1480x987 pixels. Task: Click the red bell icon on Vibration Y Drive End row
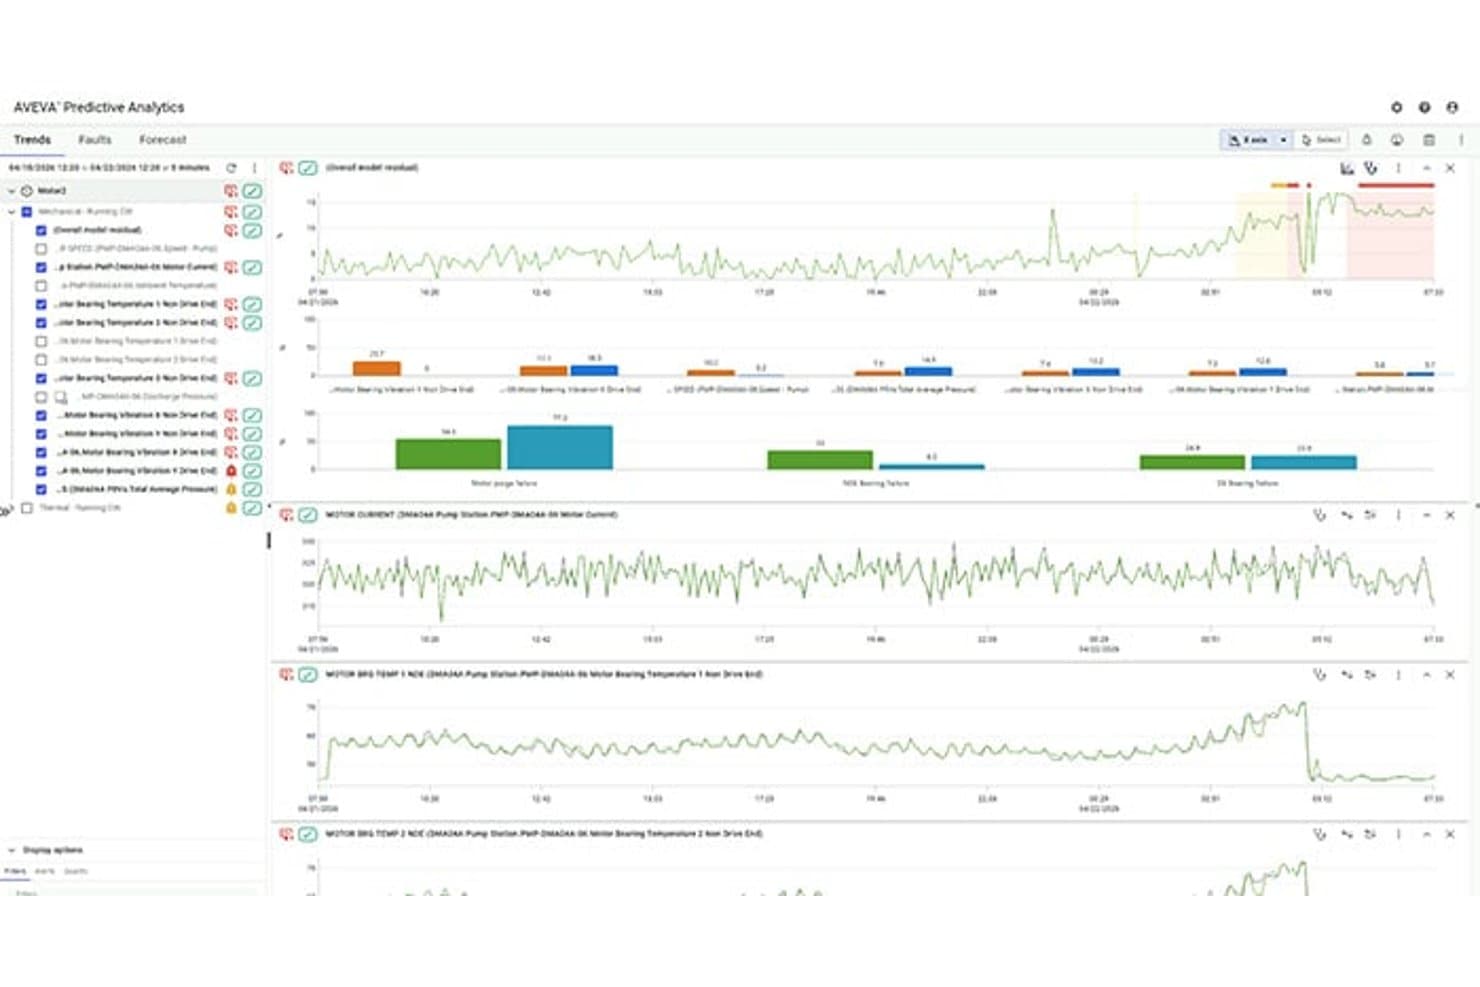pos(231,470)
